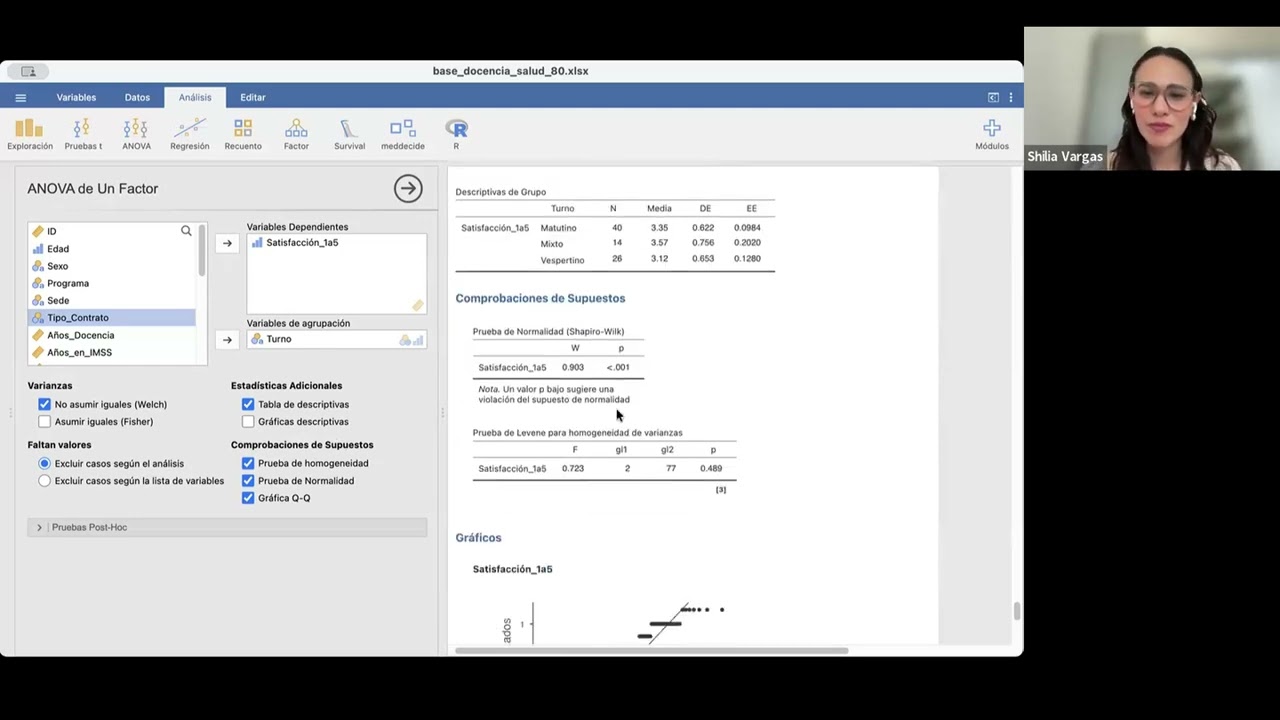This screenshot has width=1280, height=720.
Task: Open the Pruebas t menu
Action: coord(83,134)
